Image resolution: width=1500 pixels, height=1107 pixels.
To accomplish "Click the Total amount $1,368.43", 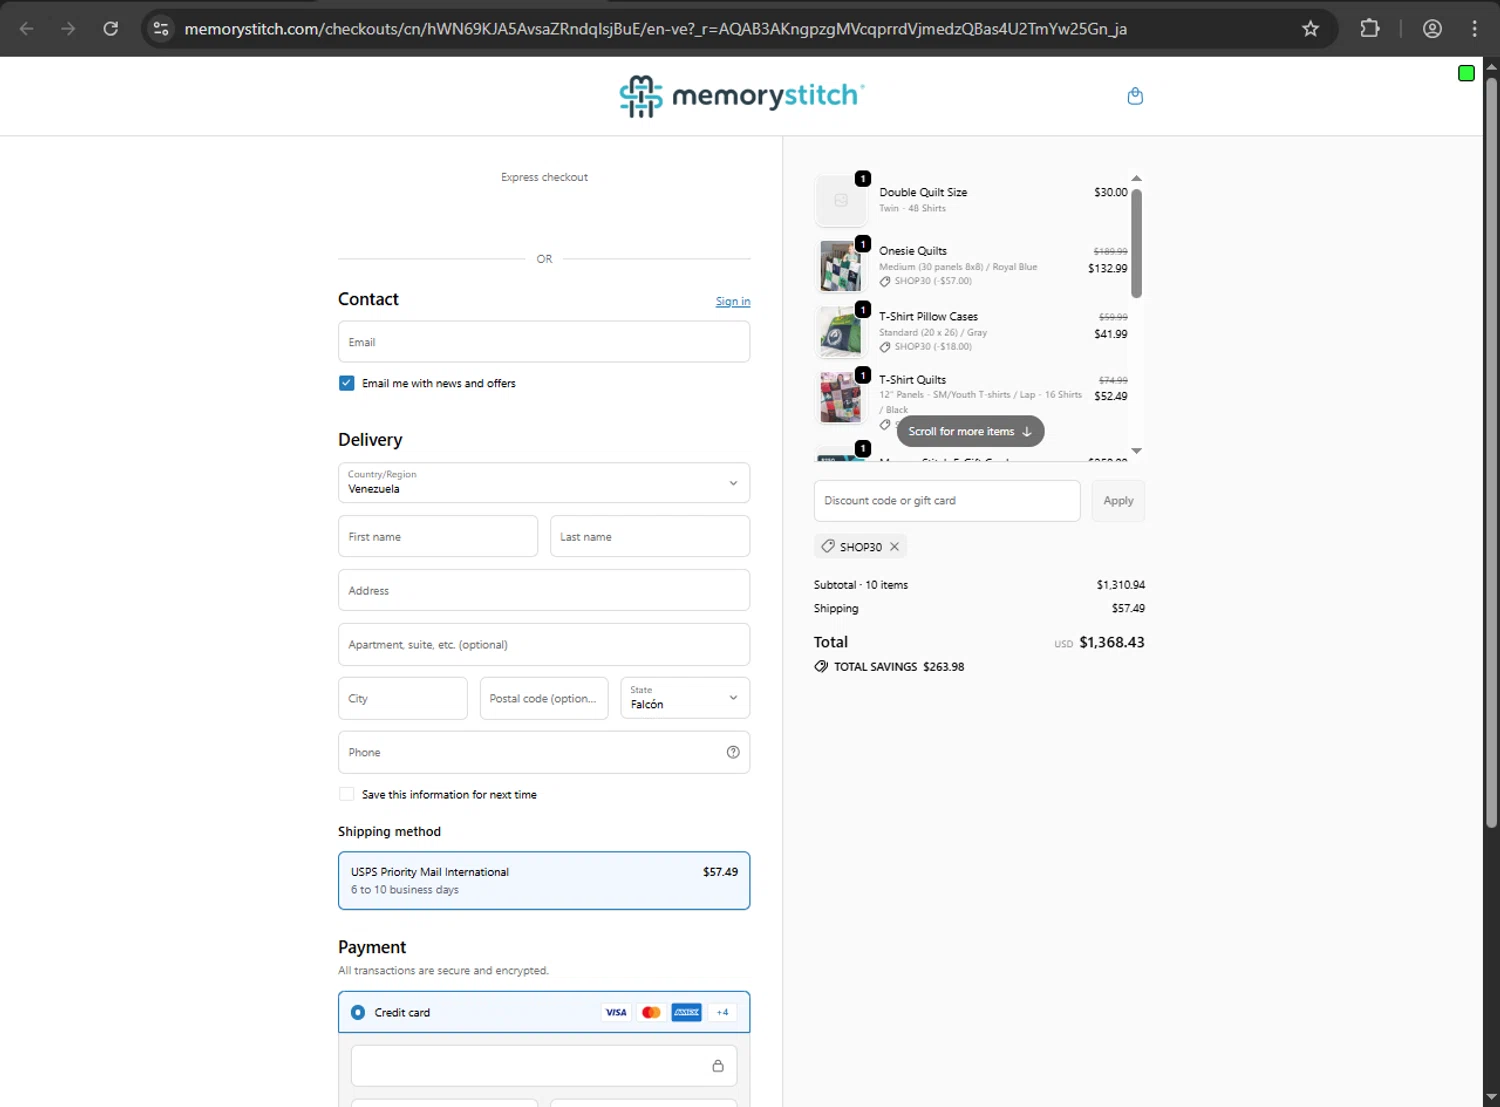I will pos(1112,642).
